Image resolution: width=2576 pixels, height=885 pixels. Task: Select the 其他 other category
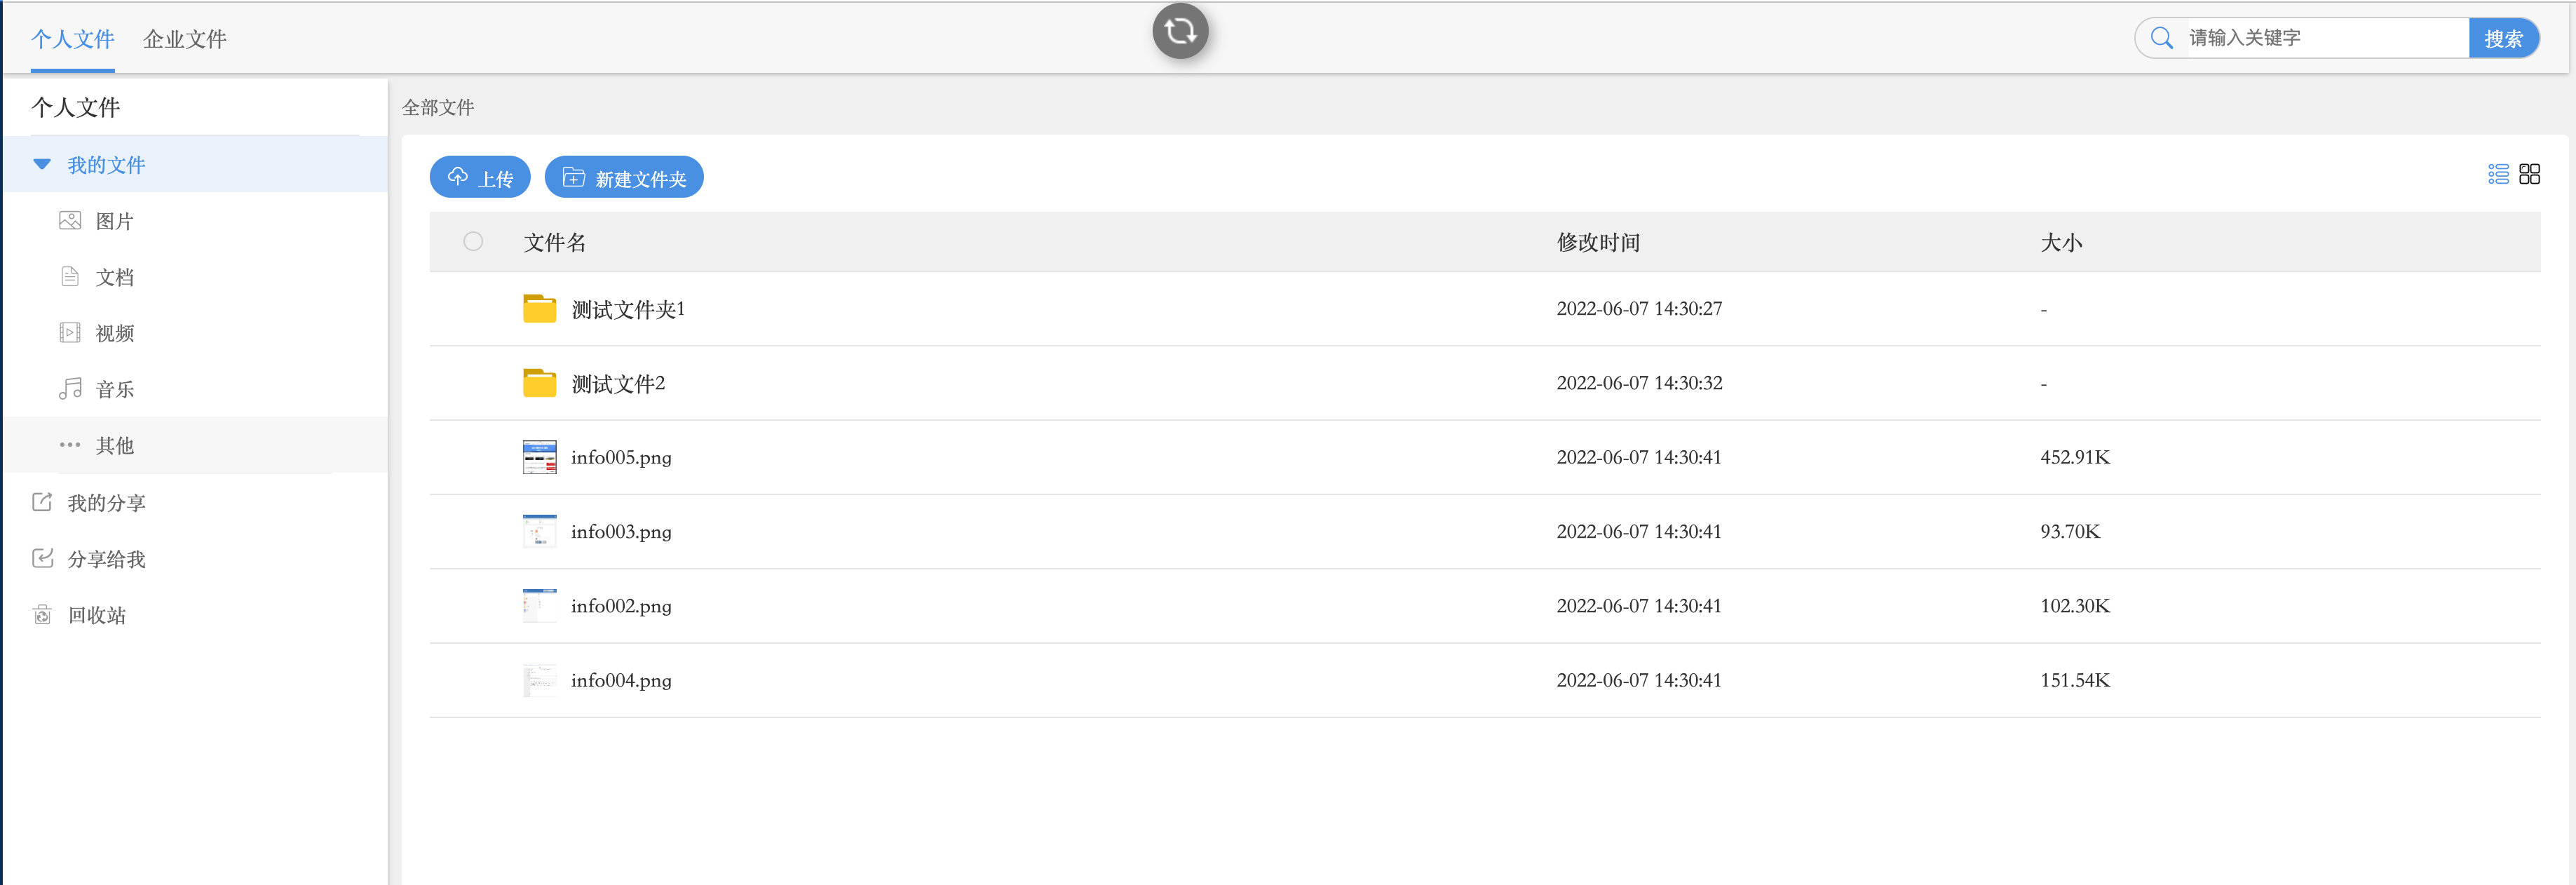(113, 445)
